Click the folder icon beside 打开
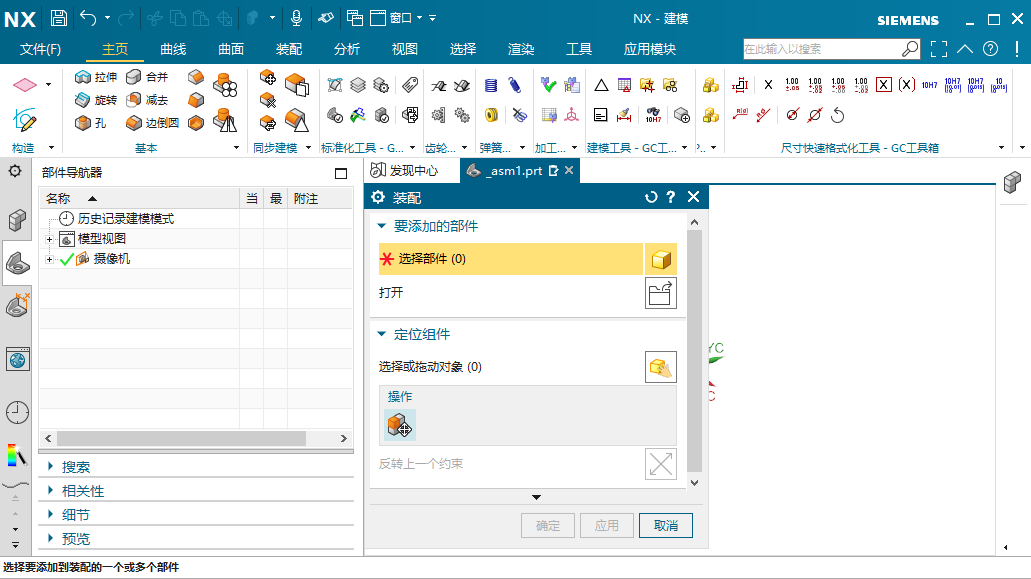Viewport: 1031px width, 579px height. 660,293
